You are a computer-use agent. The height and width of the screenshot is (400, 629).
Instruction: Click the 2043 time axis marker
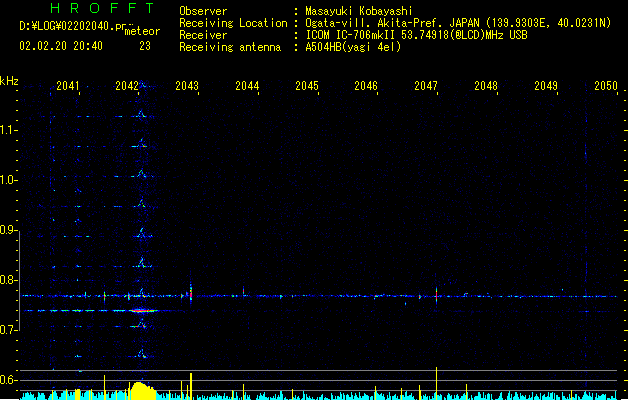187,86
